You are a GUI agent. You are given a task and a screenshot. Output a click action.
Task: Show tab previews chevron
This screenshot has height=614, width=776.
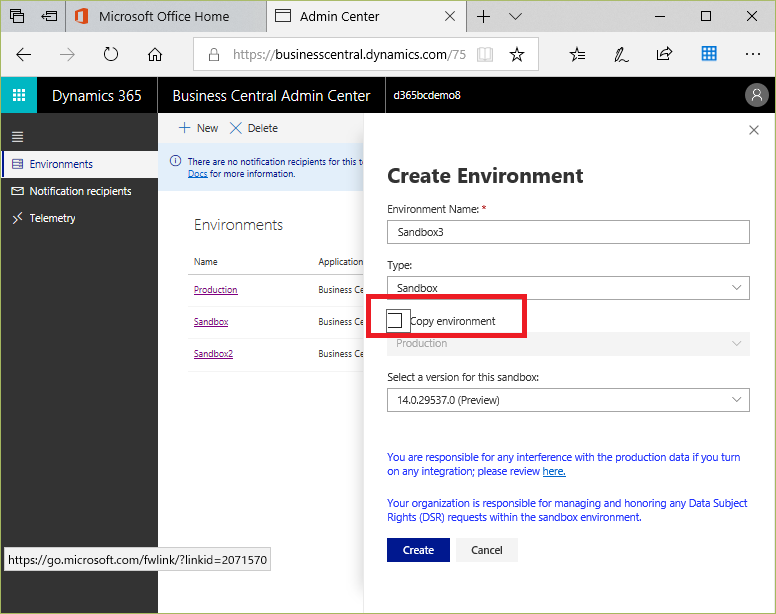(515, 17)
